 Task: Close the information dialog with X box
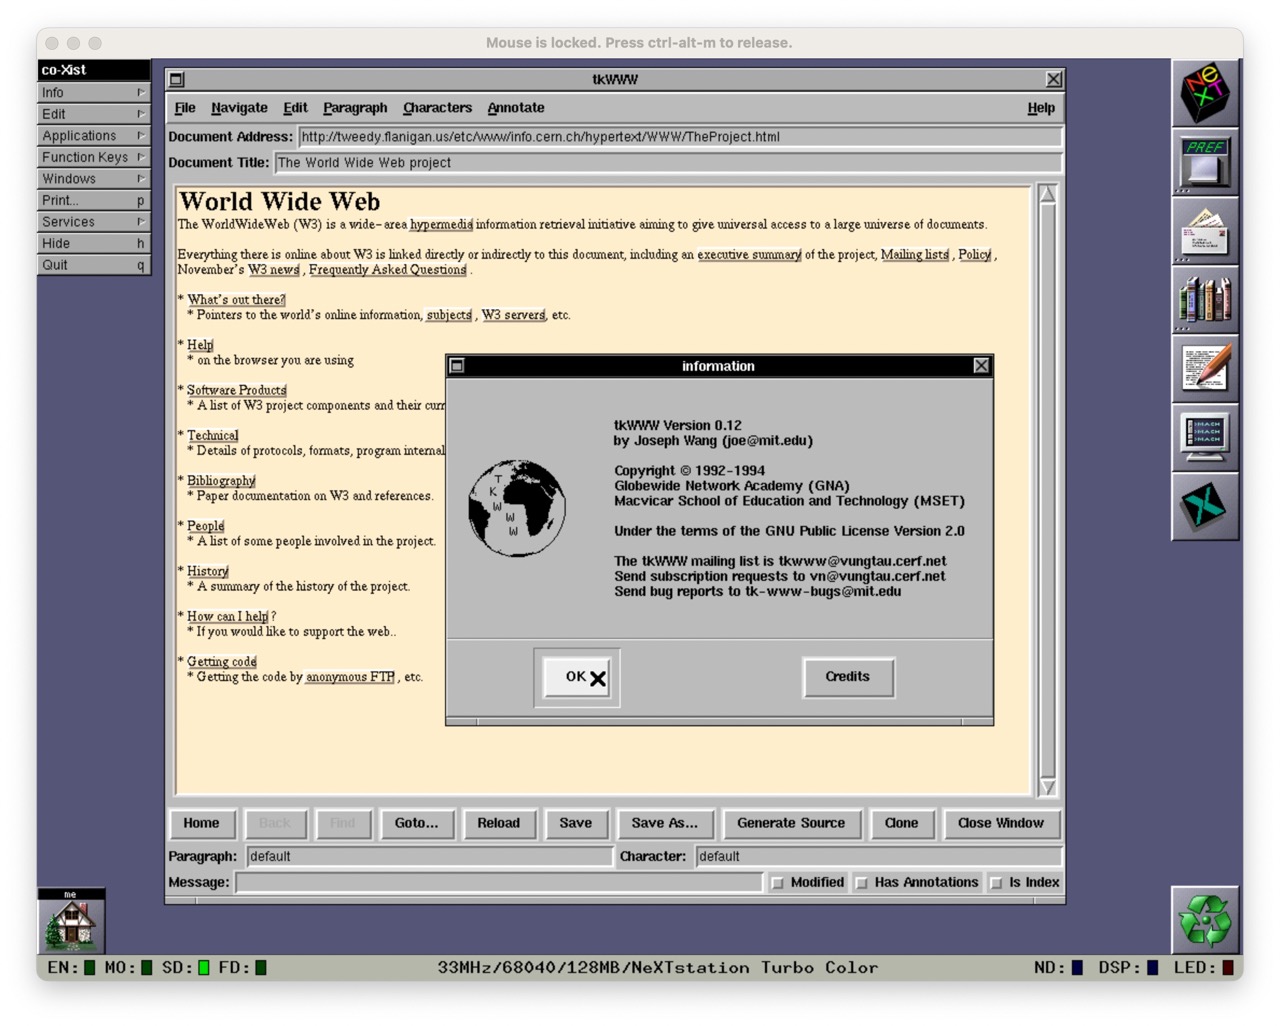tap(981, 366)
